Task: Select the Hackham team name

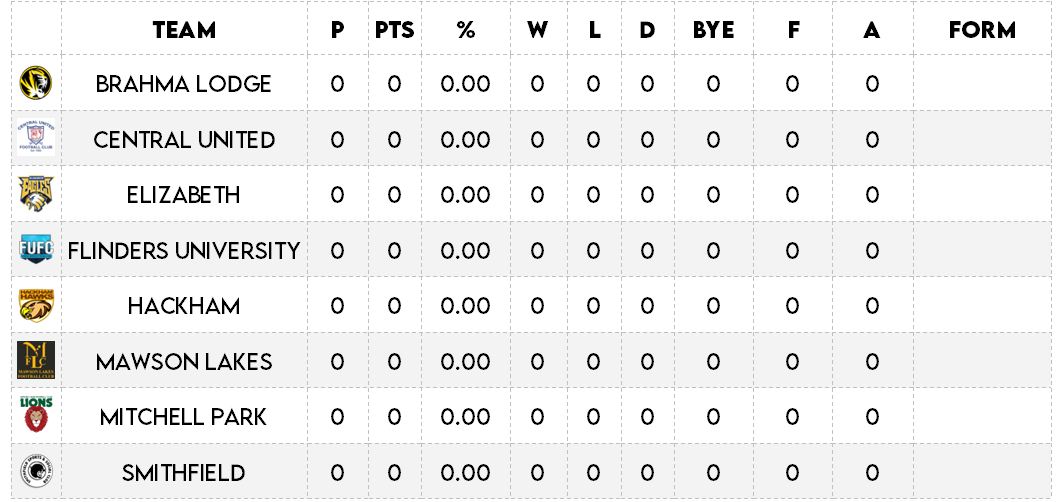Action: pos(184,306)
